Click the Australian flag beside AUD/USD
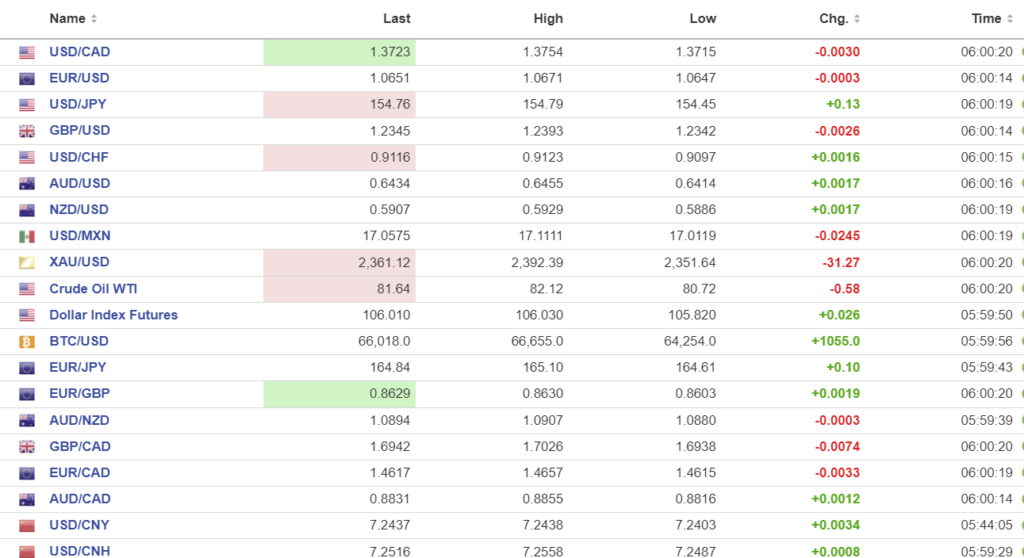 (x=27, y=184)
